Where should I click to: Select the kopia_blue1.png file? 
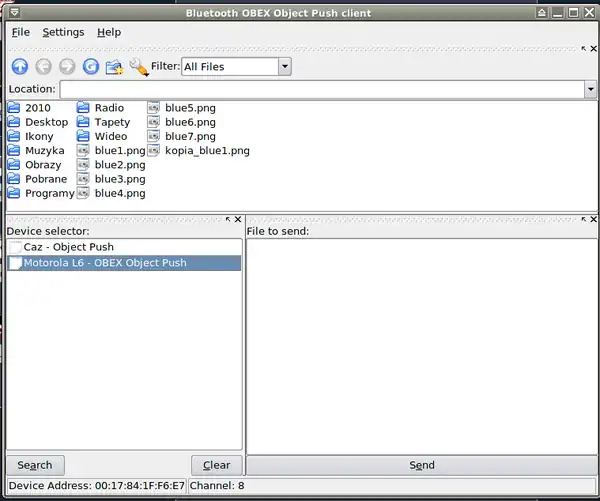206,151
